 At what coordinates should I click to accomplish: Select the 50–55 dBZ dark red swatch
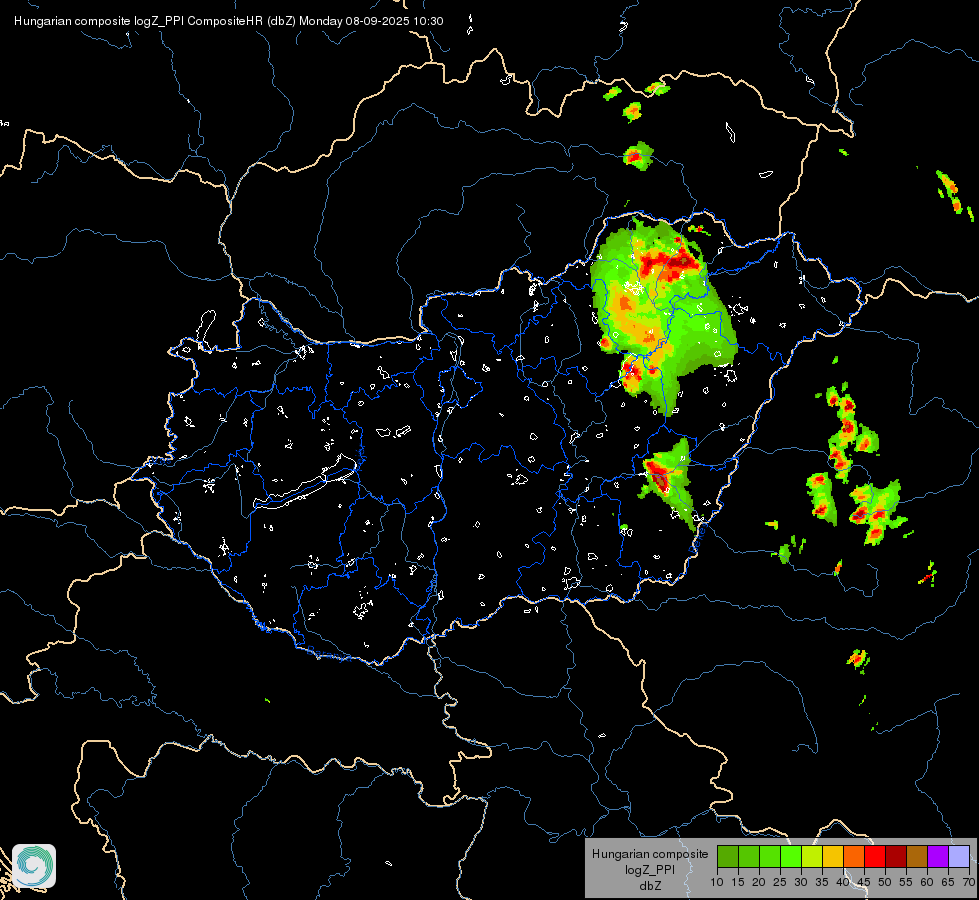(x=895, y=856)
